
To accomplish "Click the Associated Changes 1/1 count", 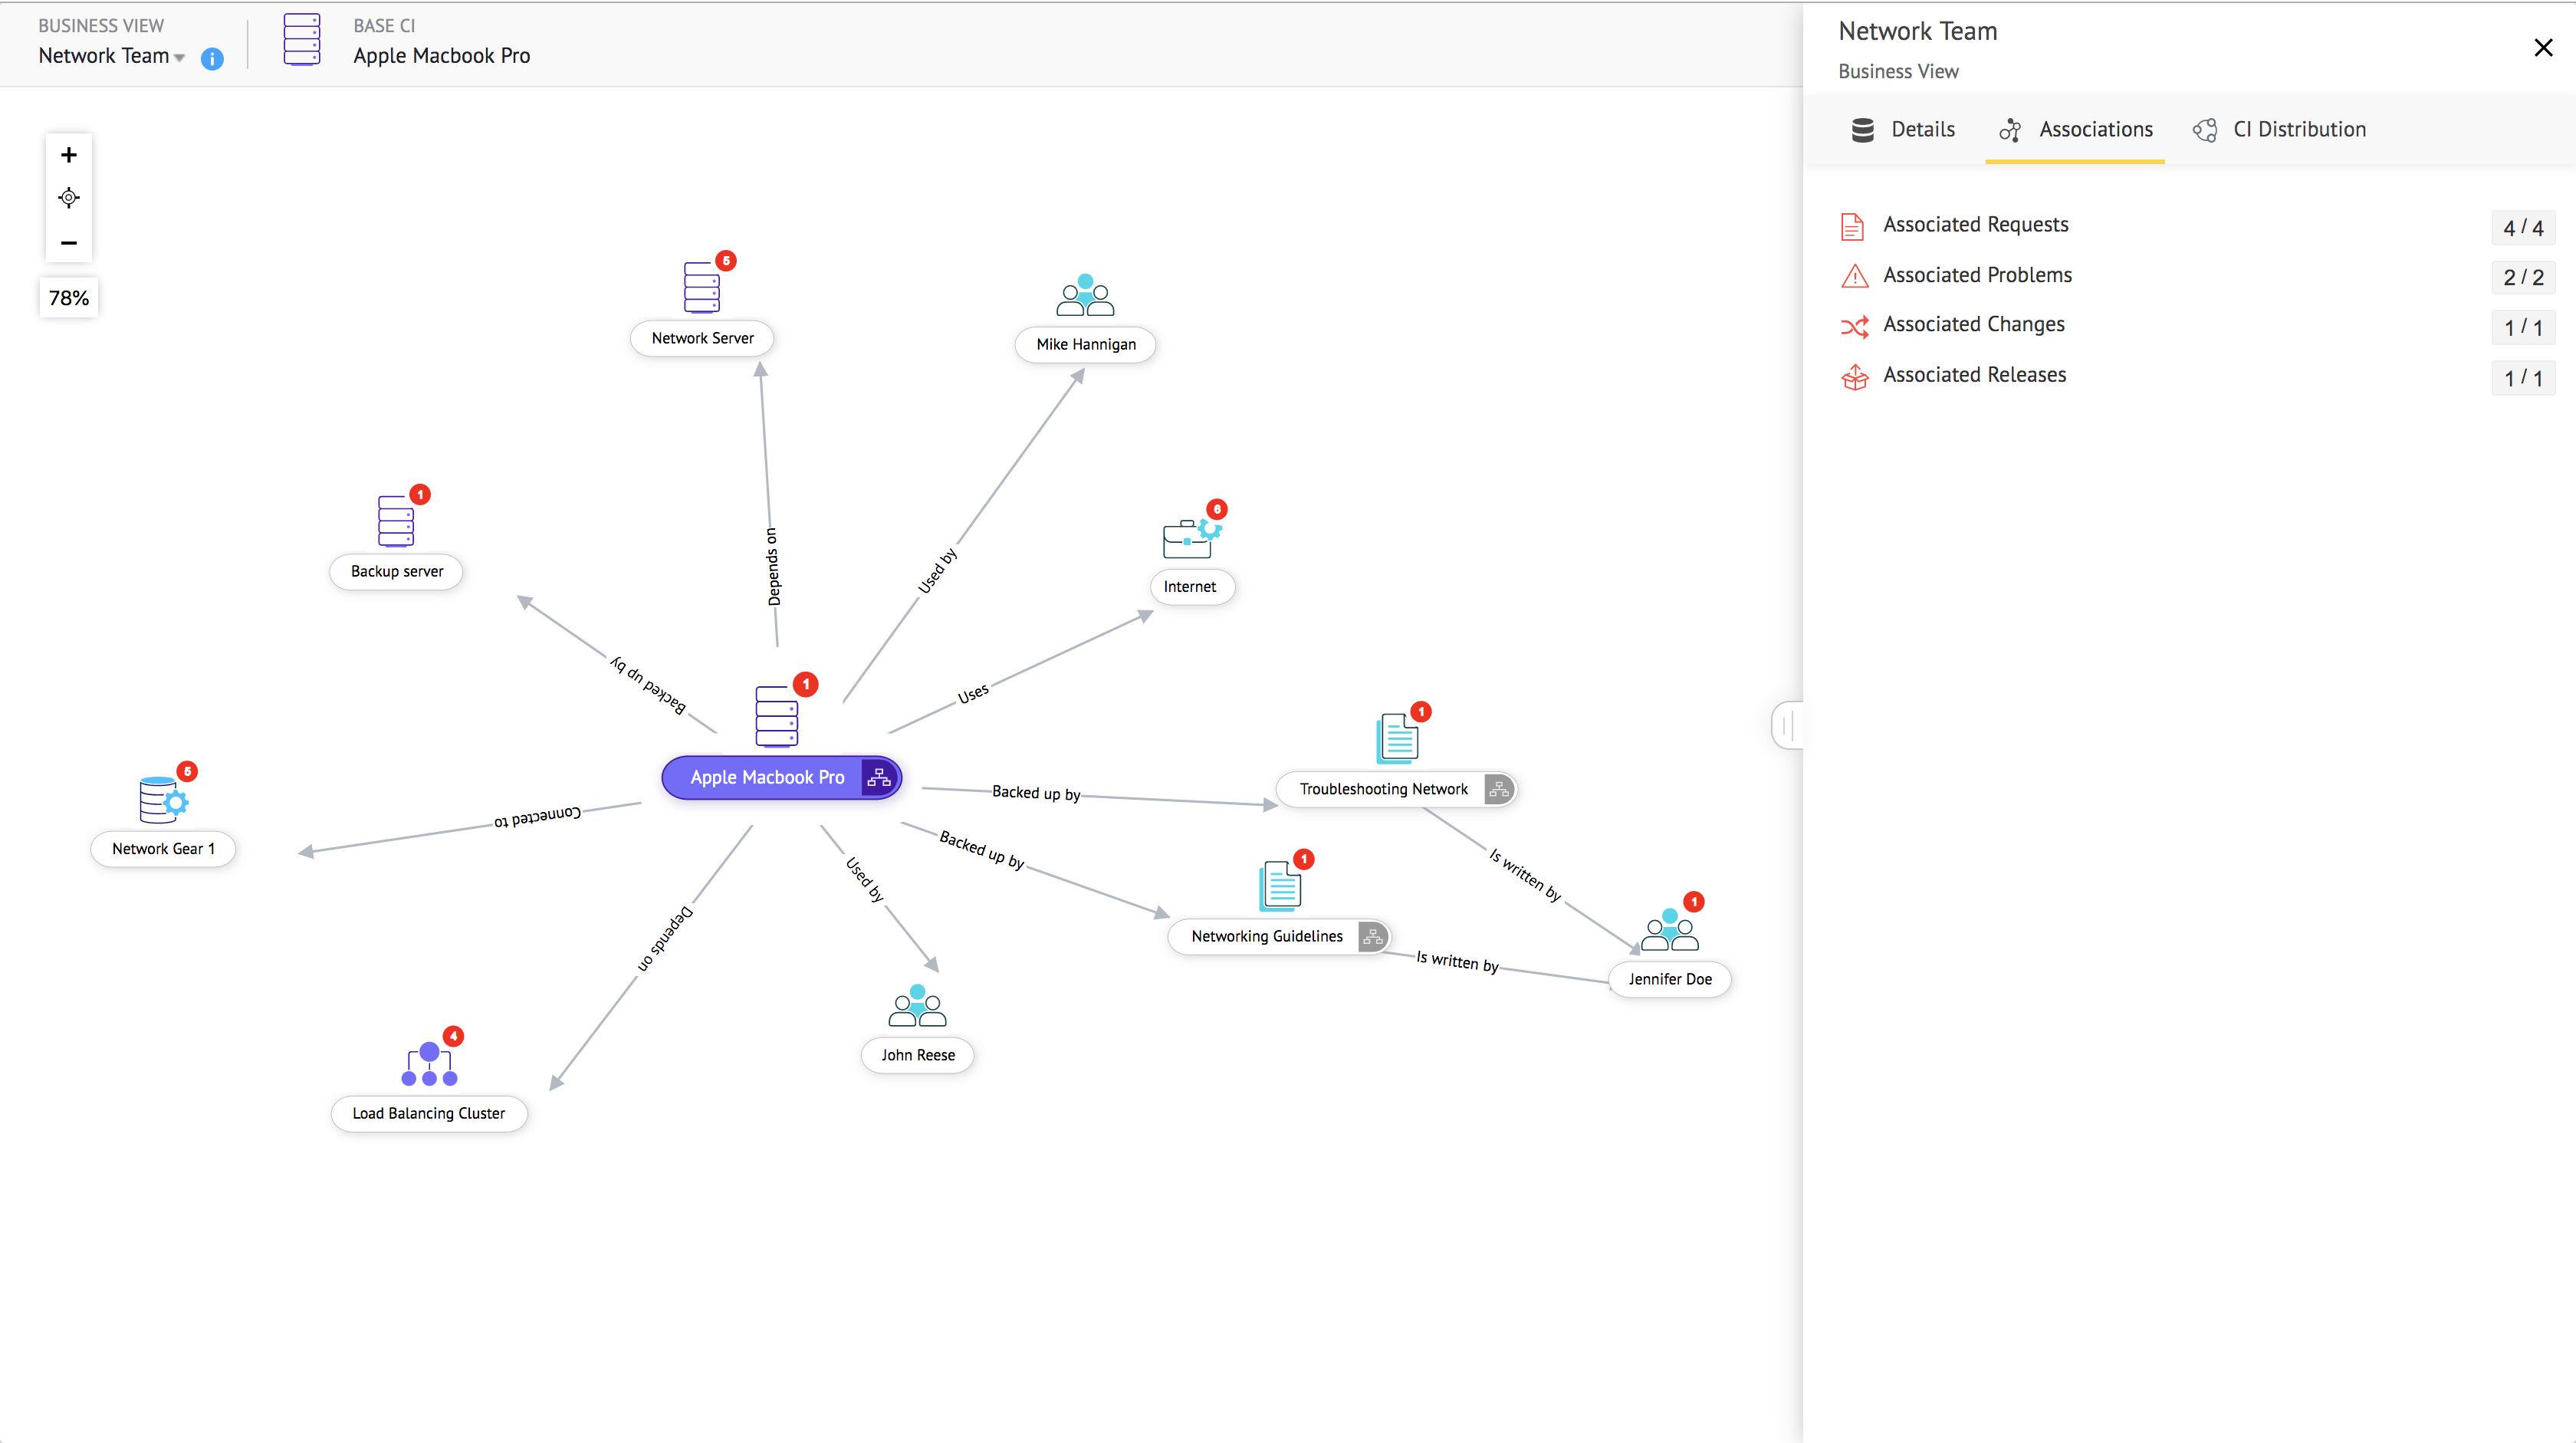I will coord(2522,328).
